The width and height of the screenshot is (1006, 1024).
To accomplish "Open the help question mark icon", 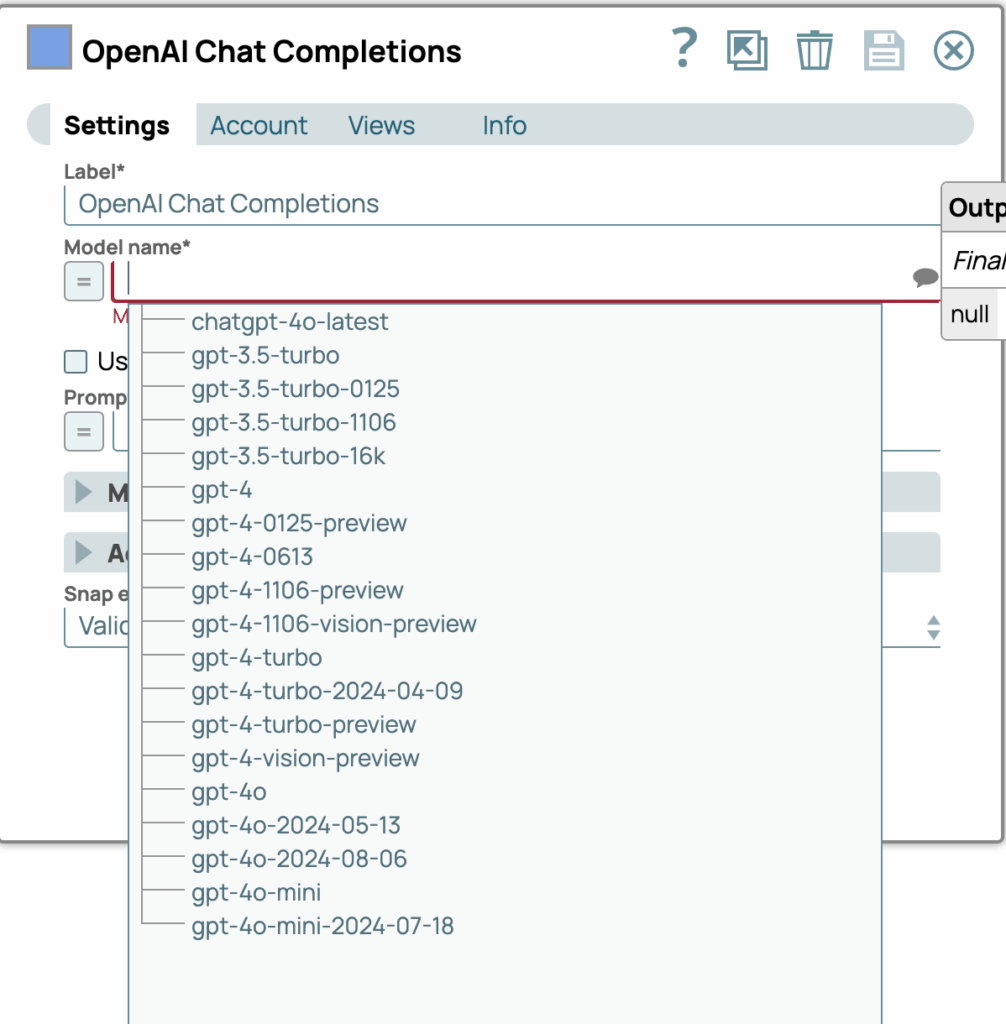I will [x=684, y=48].
